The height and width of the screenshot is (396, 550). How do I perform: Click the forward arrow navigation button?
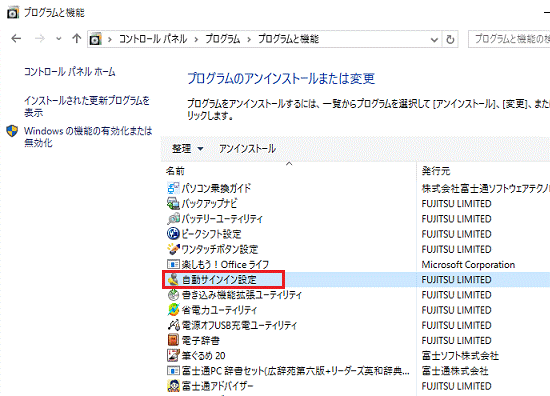tap(40, 39)
